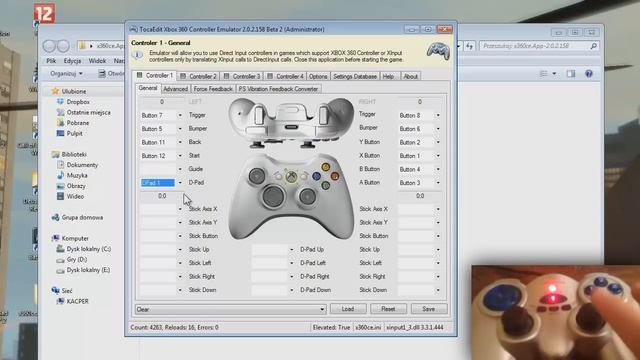Click the Xbox guide button on controller image
Image resolution: width=640 pixels, height=360 pixels.
click(291, 177)
